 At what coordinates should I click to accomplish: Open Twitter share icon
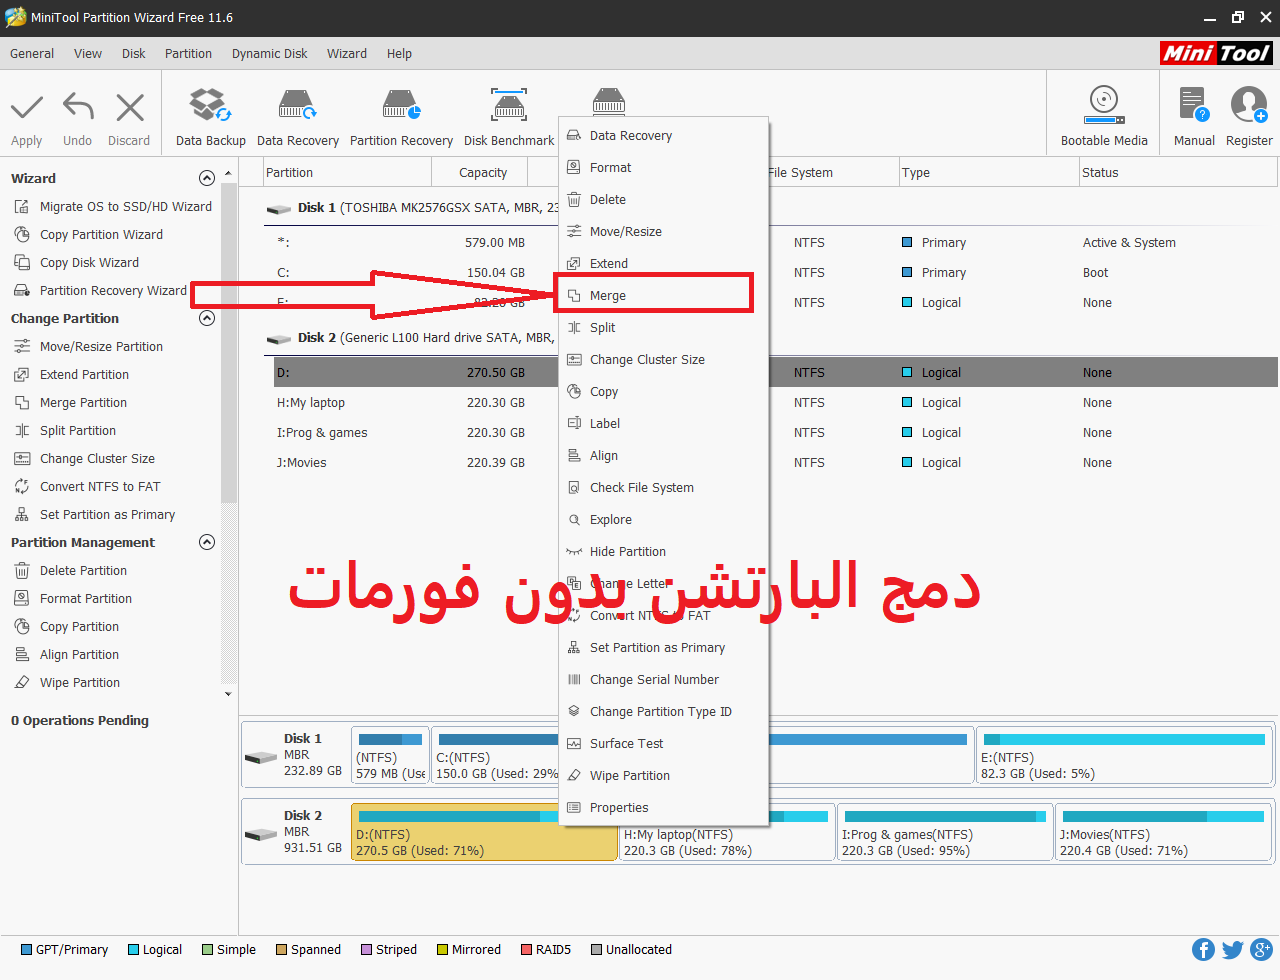click(x=1233, y=949)
